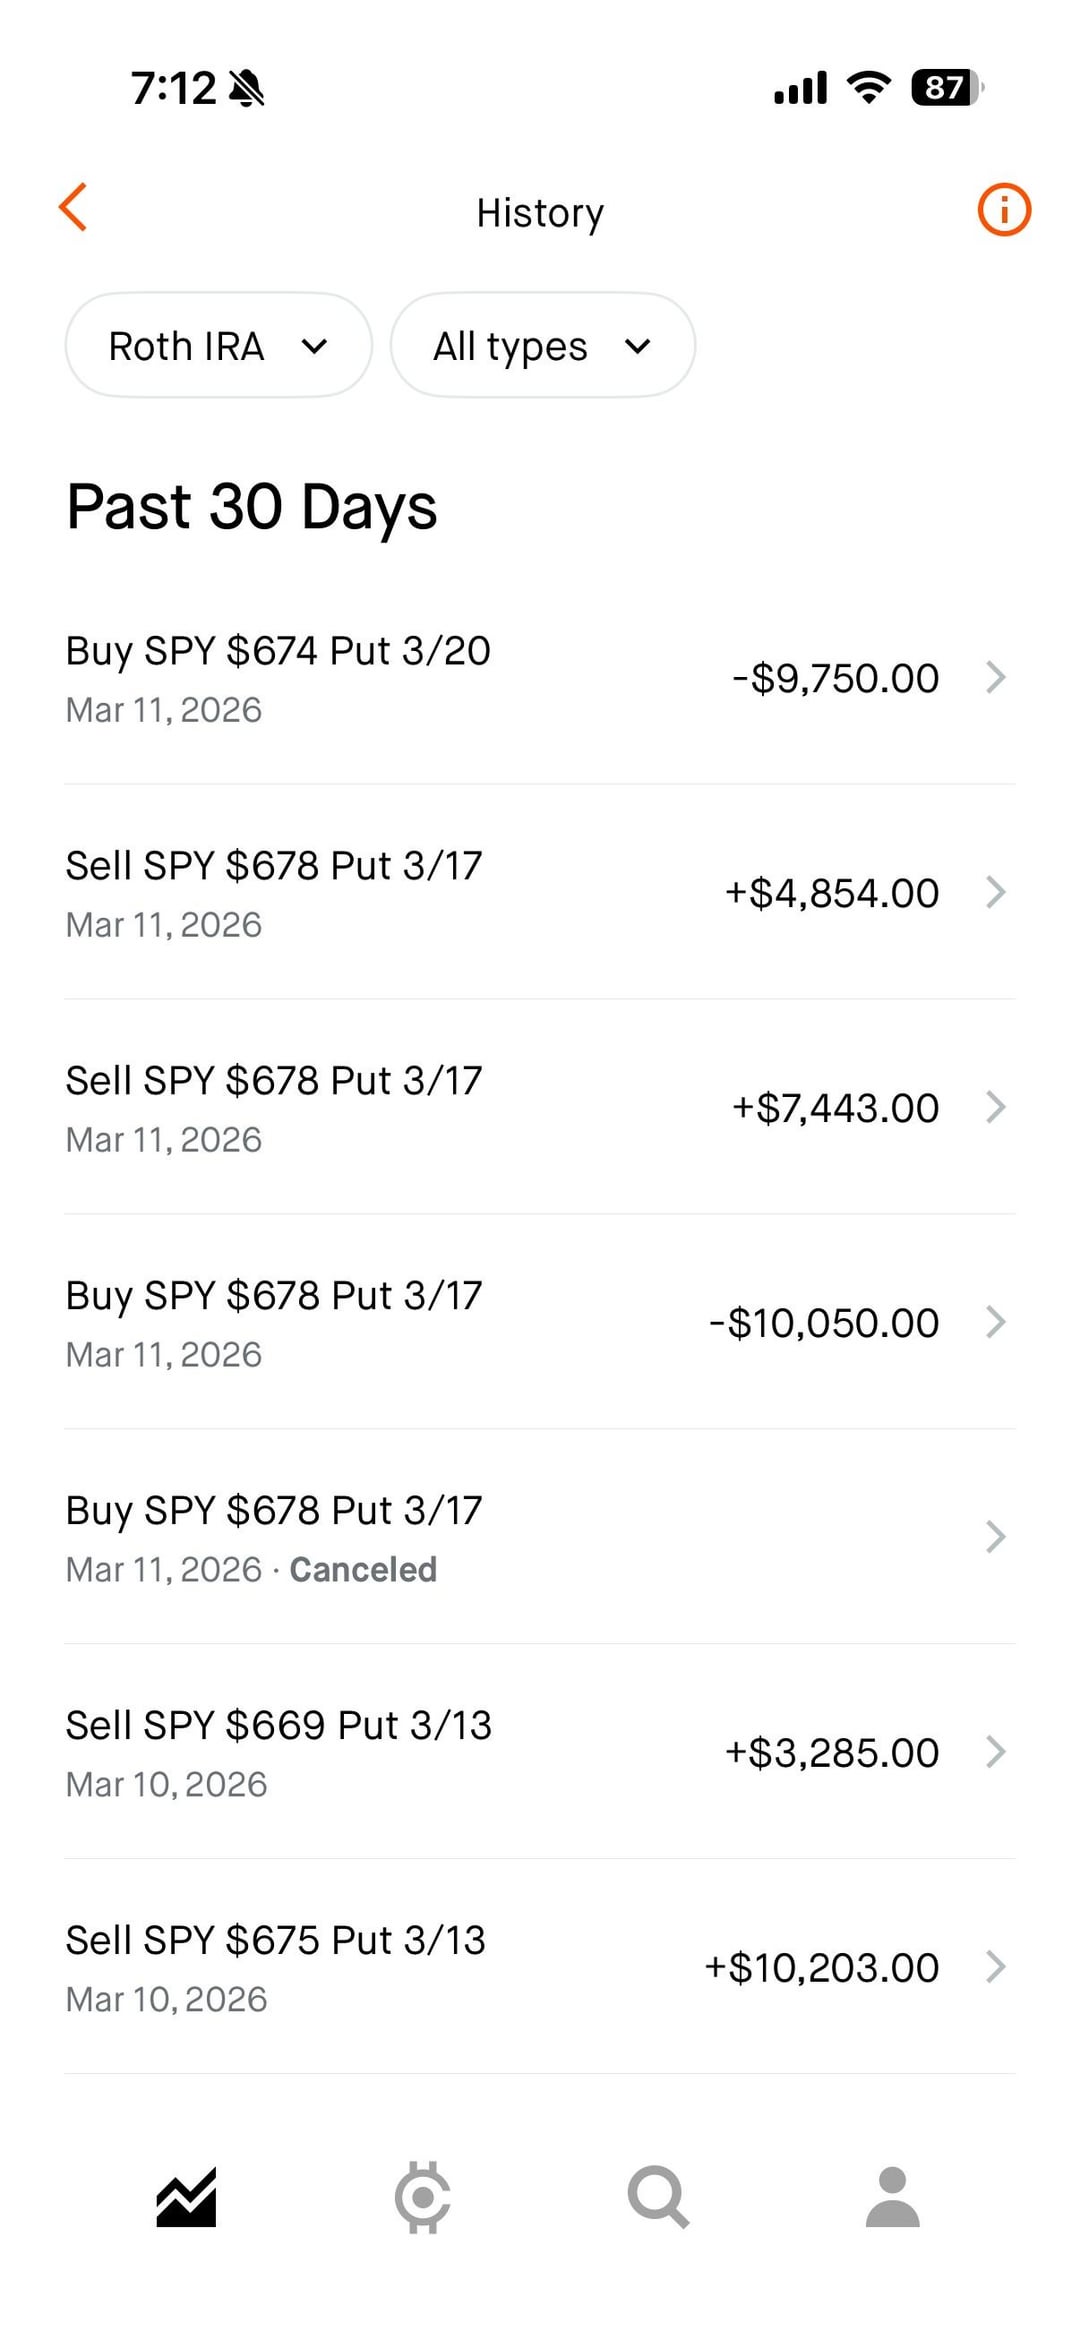Open the canceled SPY $678 Put order

click(274, 1538)
